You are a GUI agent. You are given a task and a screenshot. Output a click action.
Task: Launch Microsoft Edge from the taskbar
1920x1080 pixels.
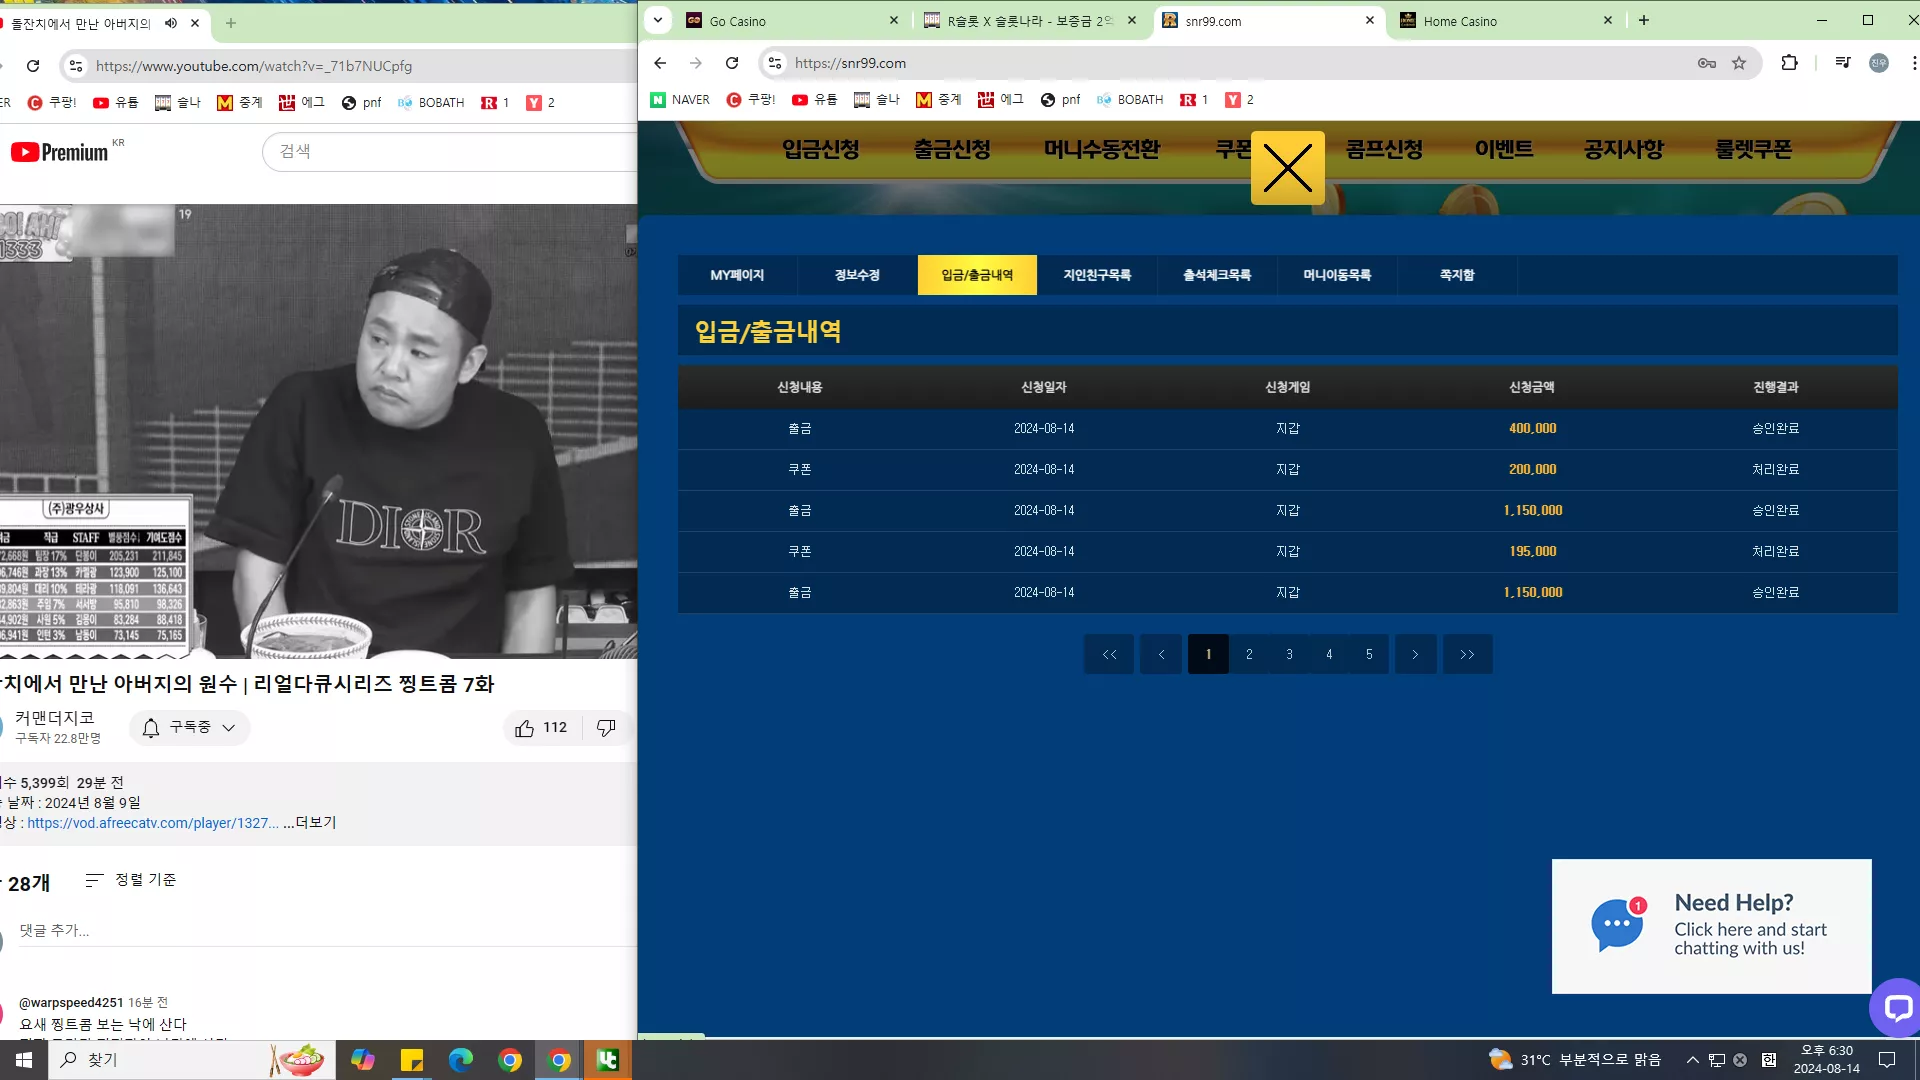tap(461, 1060)
